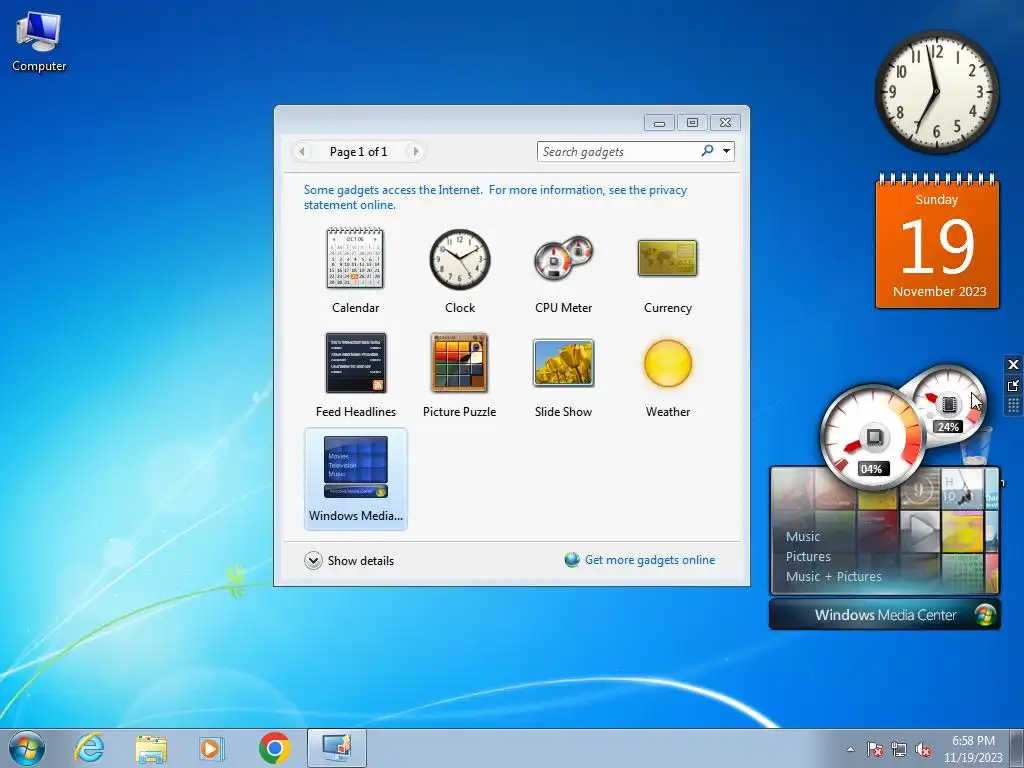
Task: Show hidden tray icons arrow
Action: tap(850, 749)
